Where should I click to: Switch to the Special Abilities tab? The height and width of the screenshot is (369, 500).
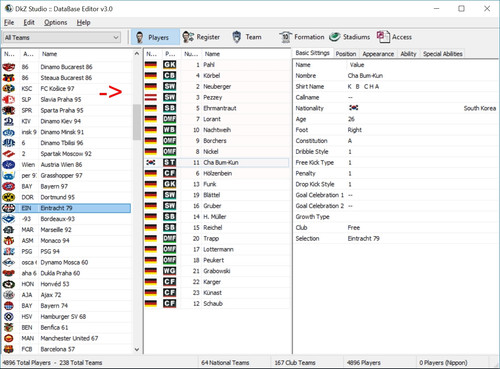443,54
